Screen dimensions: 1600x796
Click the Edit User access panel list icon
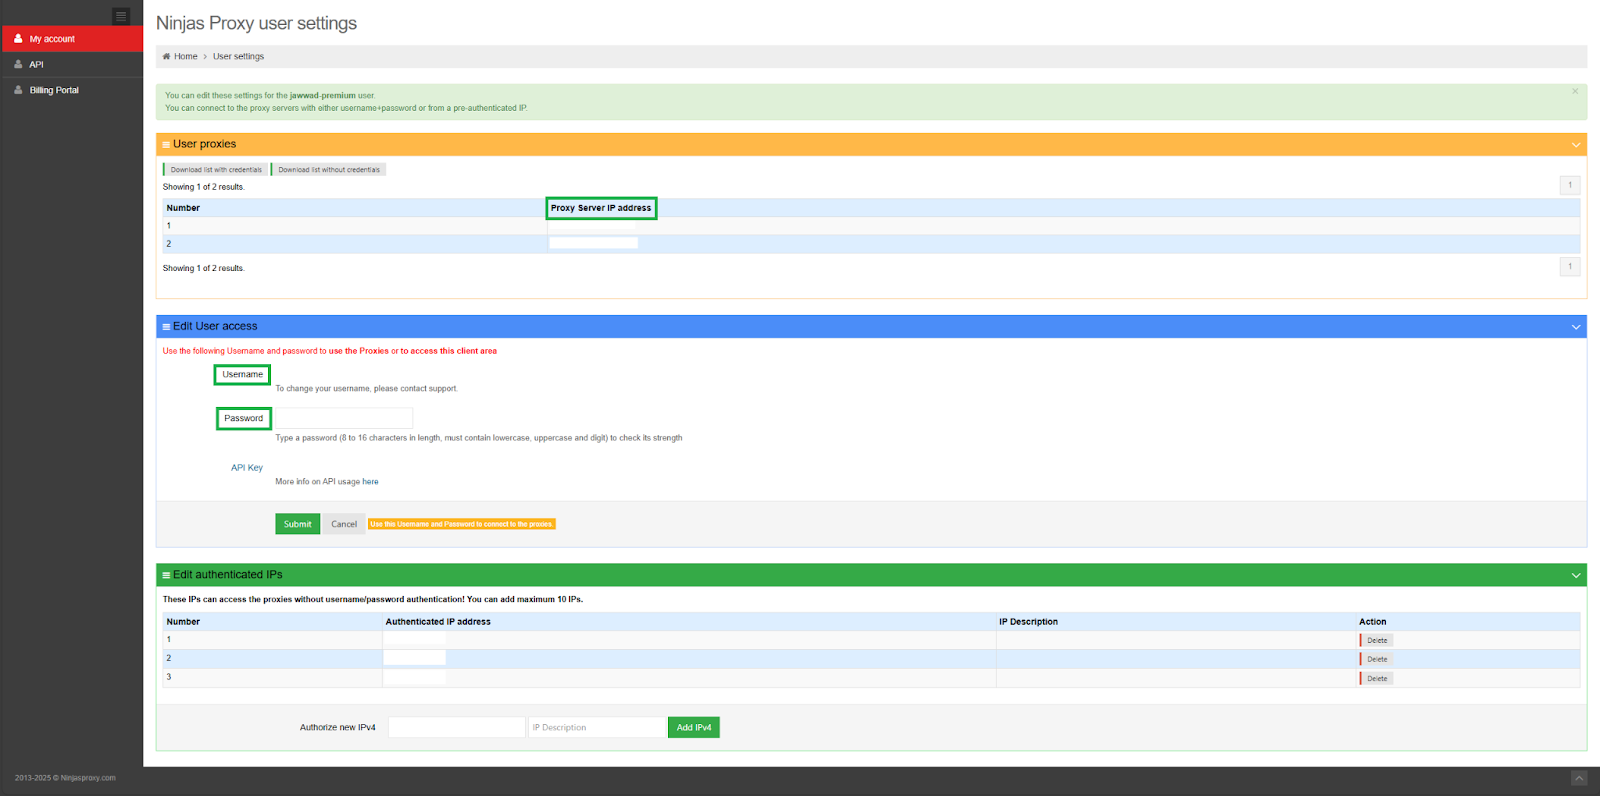point(166,327)
